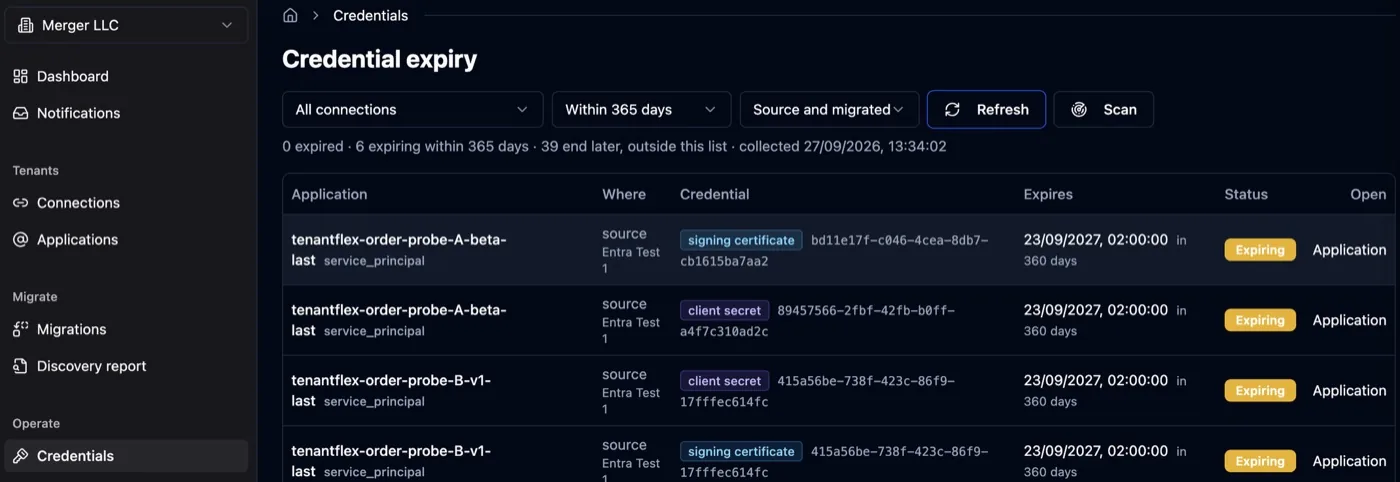This screenshot has width=1400, height=482.
Task: Select Credentials in the sidebar
Action: [x=126, y=456]
